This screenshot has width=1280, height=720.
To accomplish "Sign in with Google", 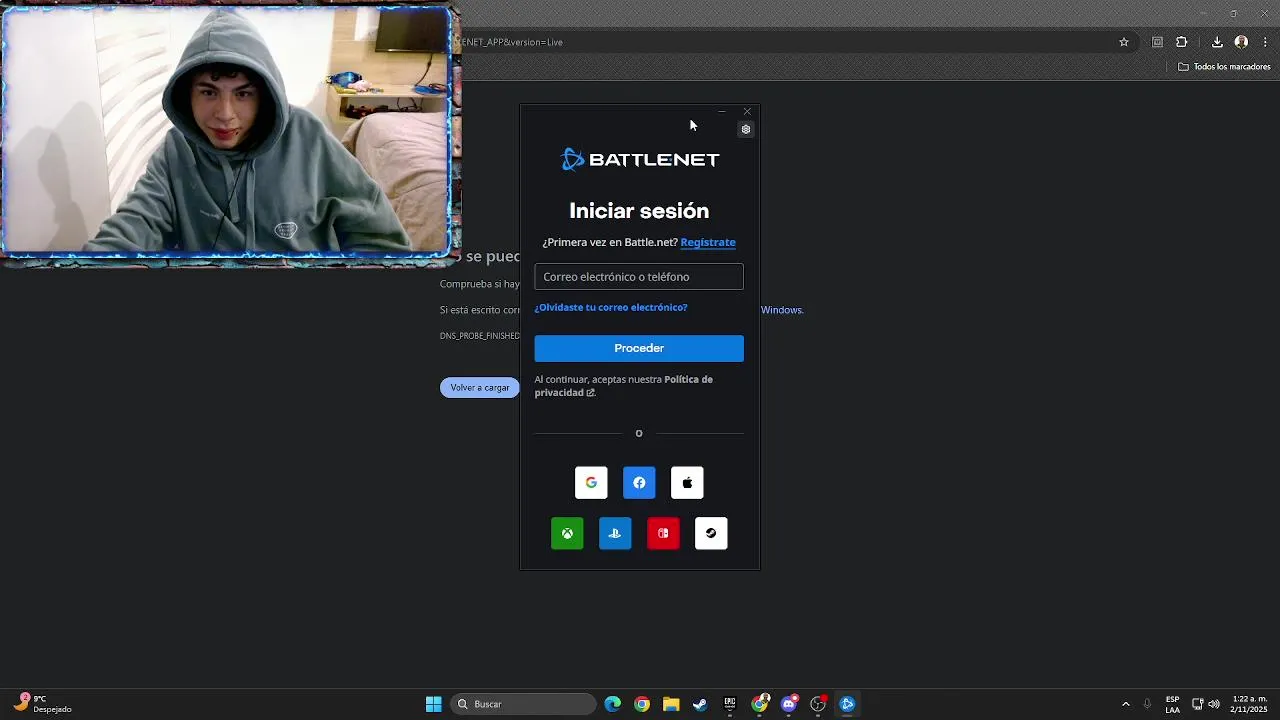I will point(591,482).
